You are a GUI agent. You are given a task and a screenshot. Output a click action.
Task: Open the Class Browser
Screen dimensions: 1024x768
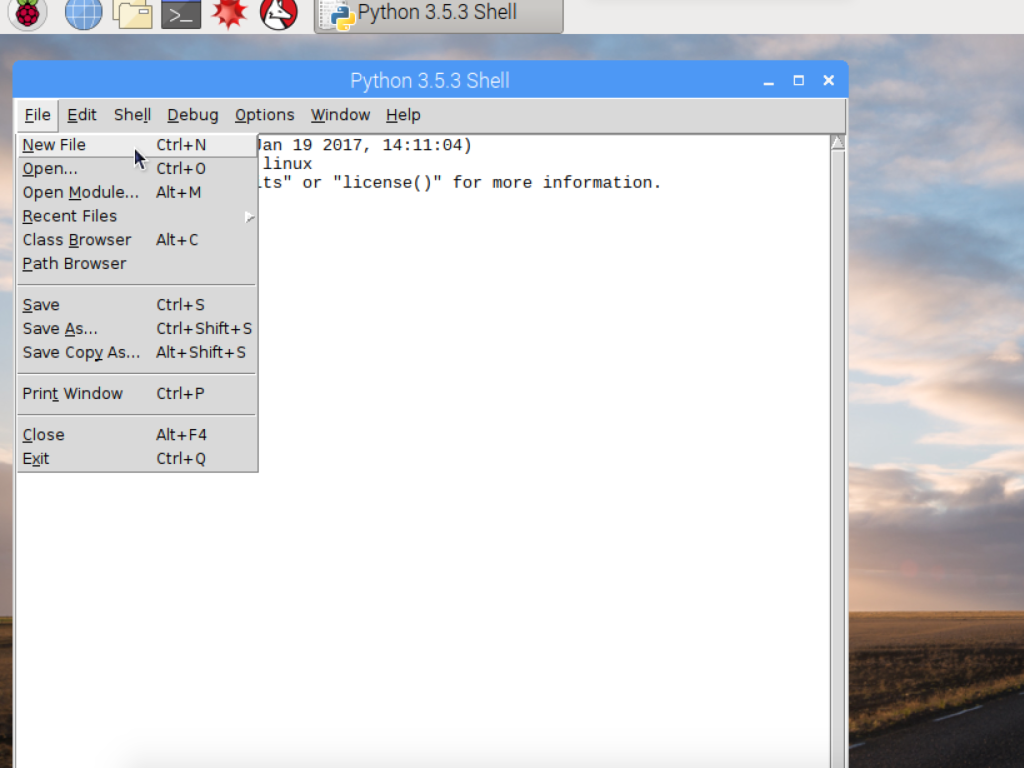point(137,240)
